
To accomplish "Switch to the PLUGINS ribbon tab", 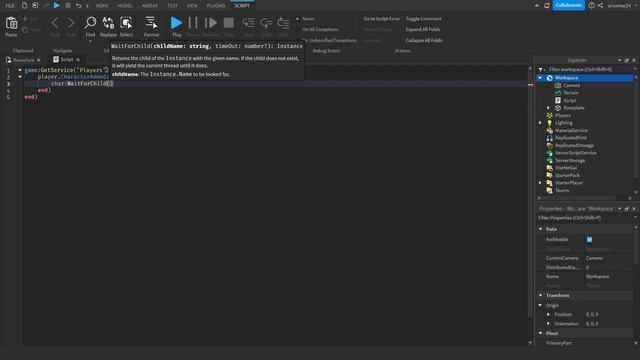I will tap(216, 6).
